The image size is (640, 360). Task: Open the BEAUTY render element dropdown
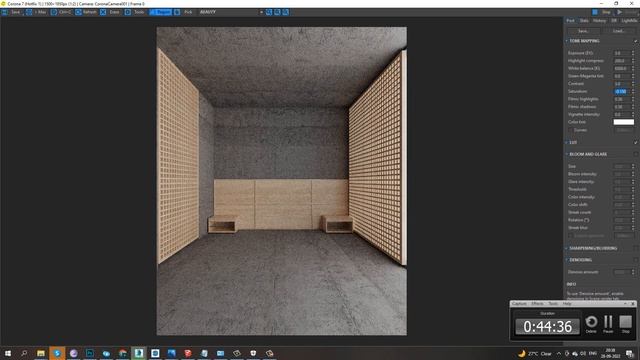(x=231, y=12)
